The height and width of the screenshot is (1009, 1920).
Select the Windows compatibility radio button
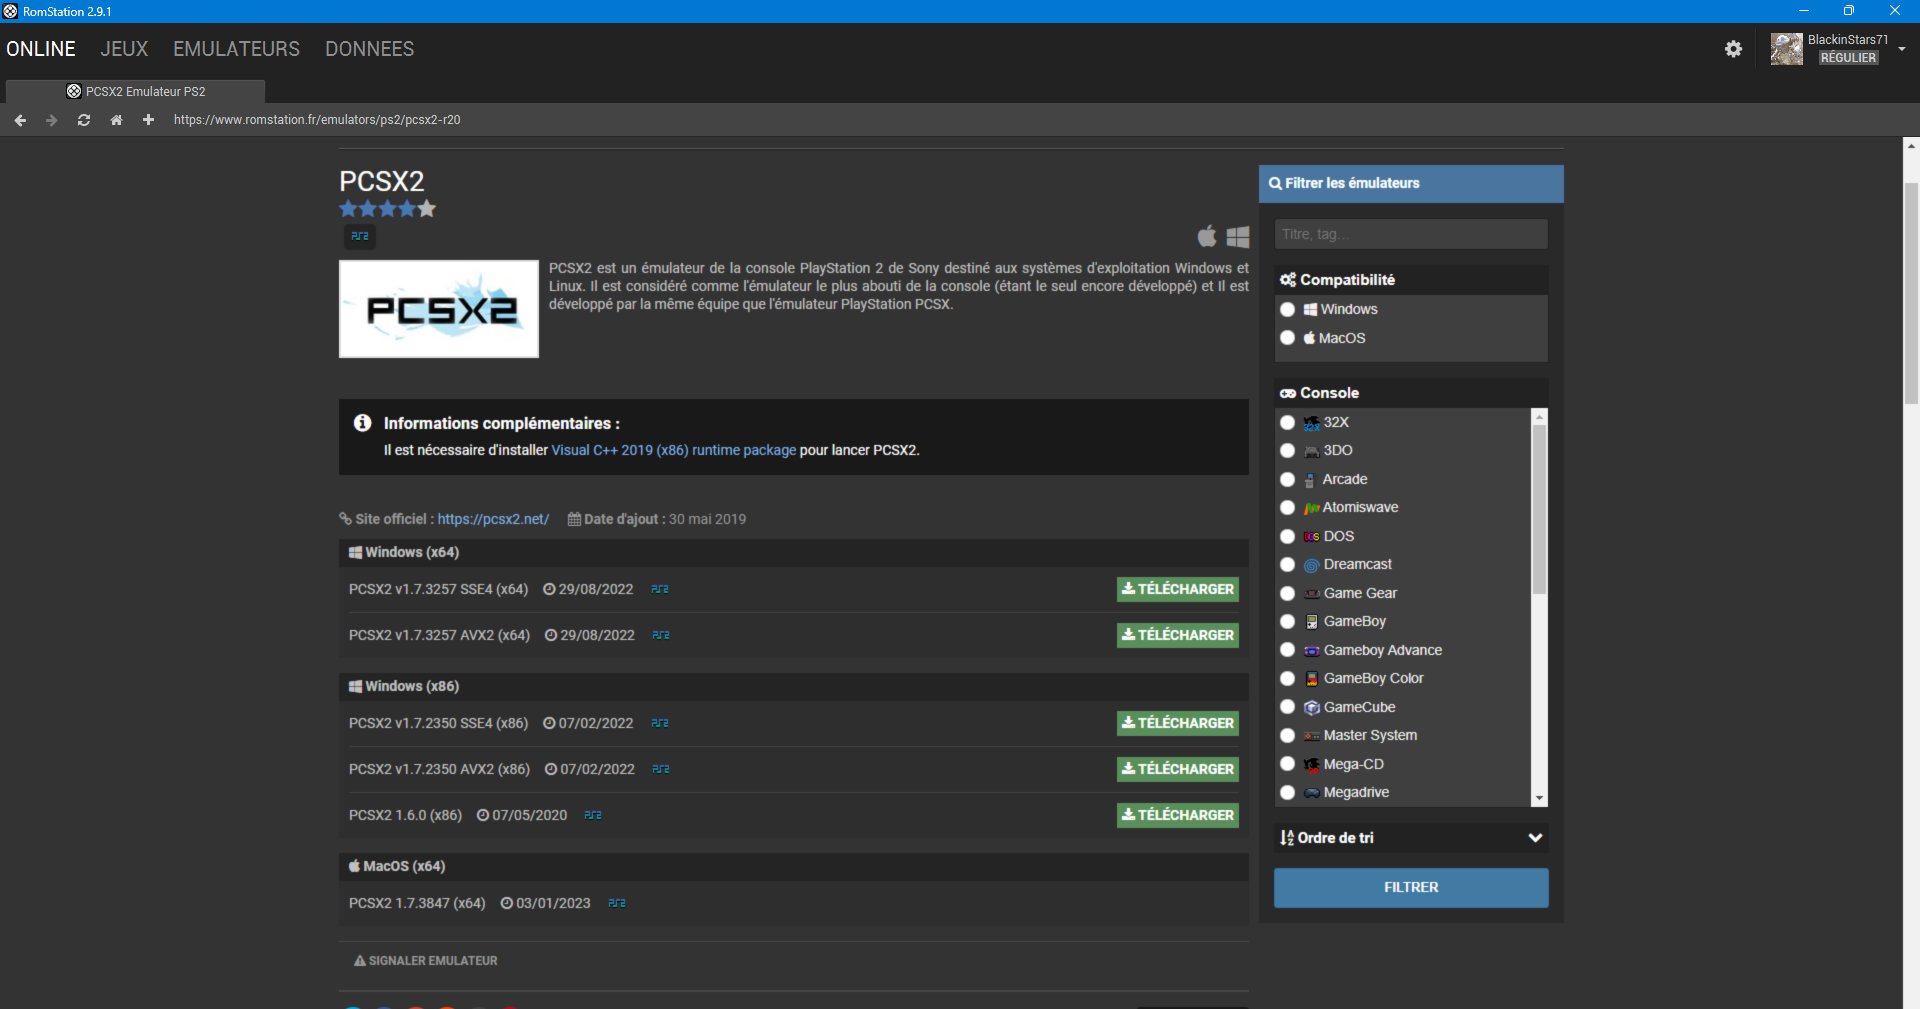(1288, 310)
